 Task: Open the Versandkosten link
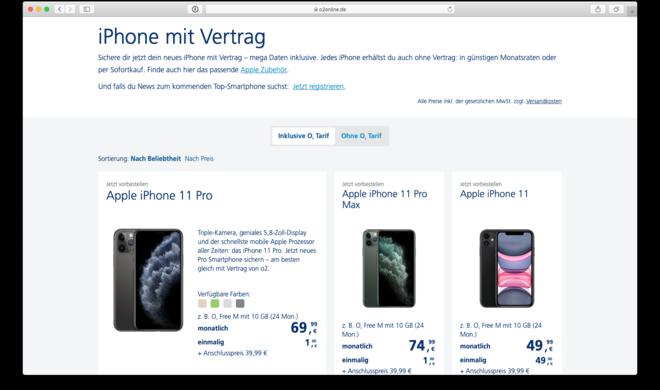coord(544,101)
